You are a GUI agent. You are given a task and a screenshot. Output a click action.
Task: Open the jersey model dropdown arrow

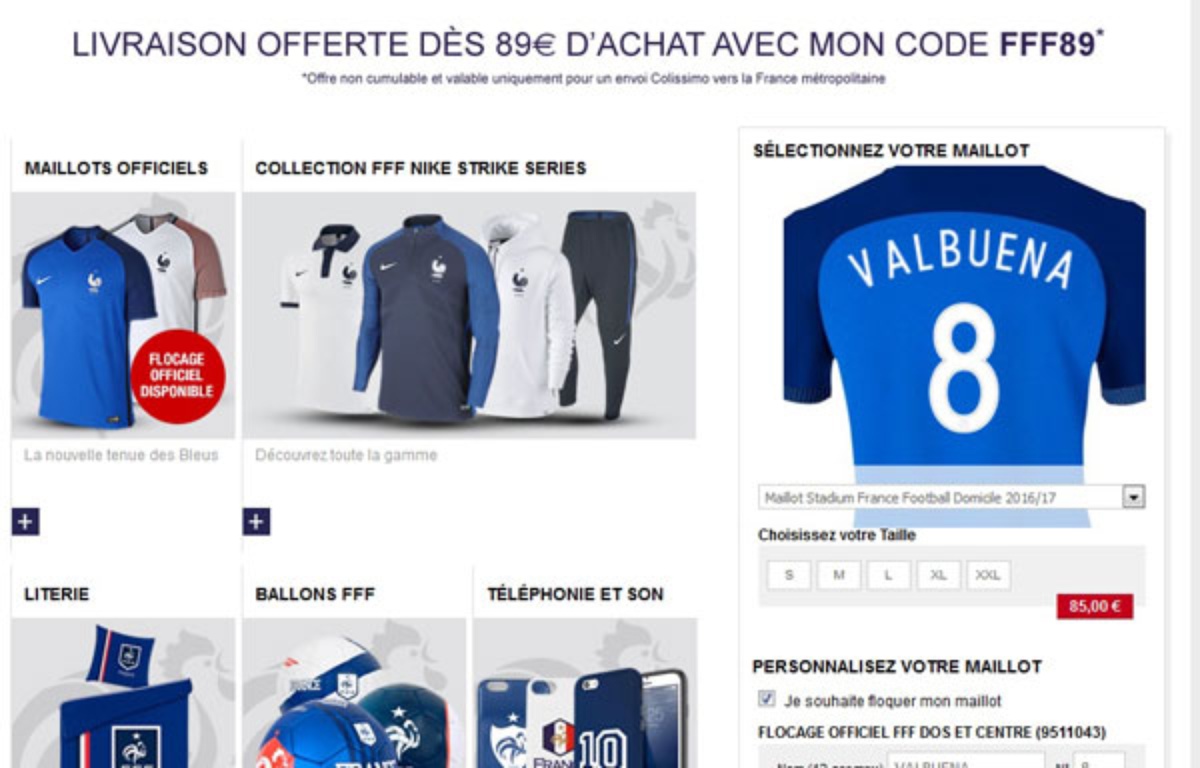tap(1134, 497)
